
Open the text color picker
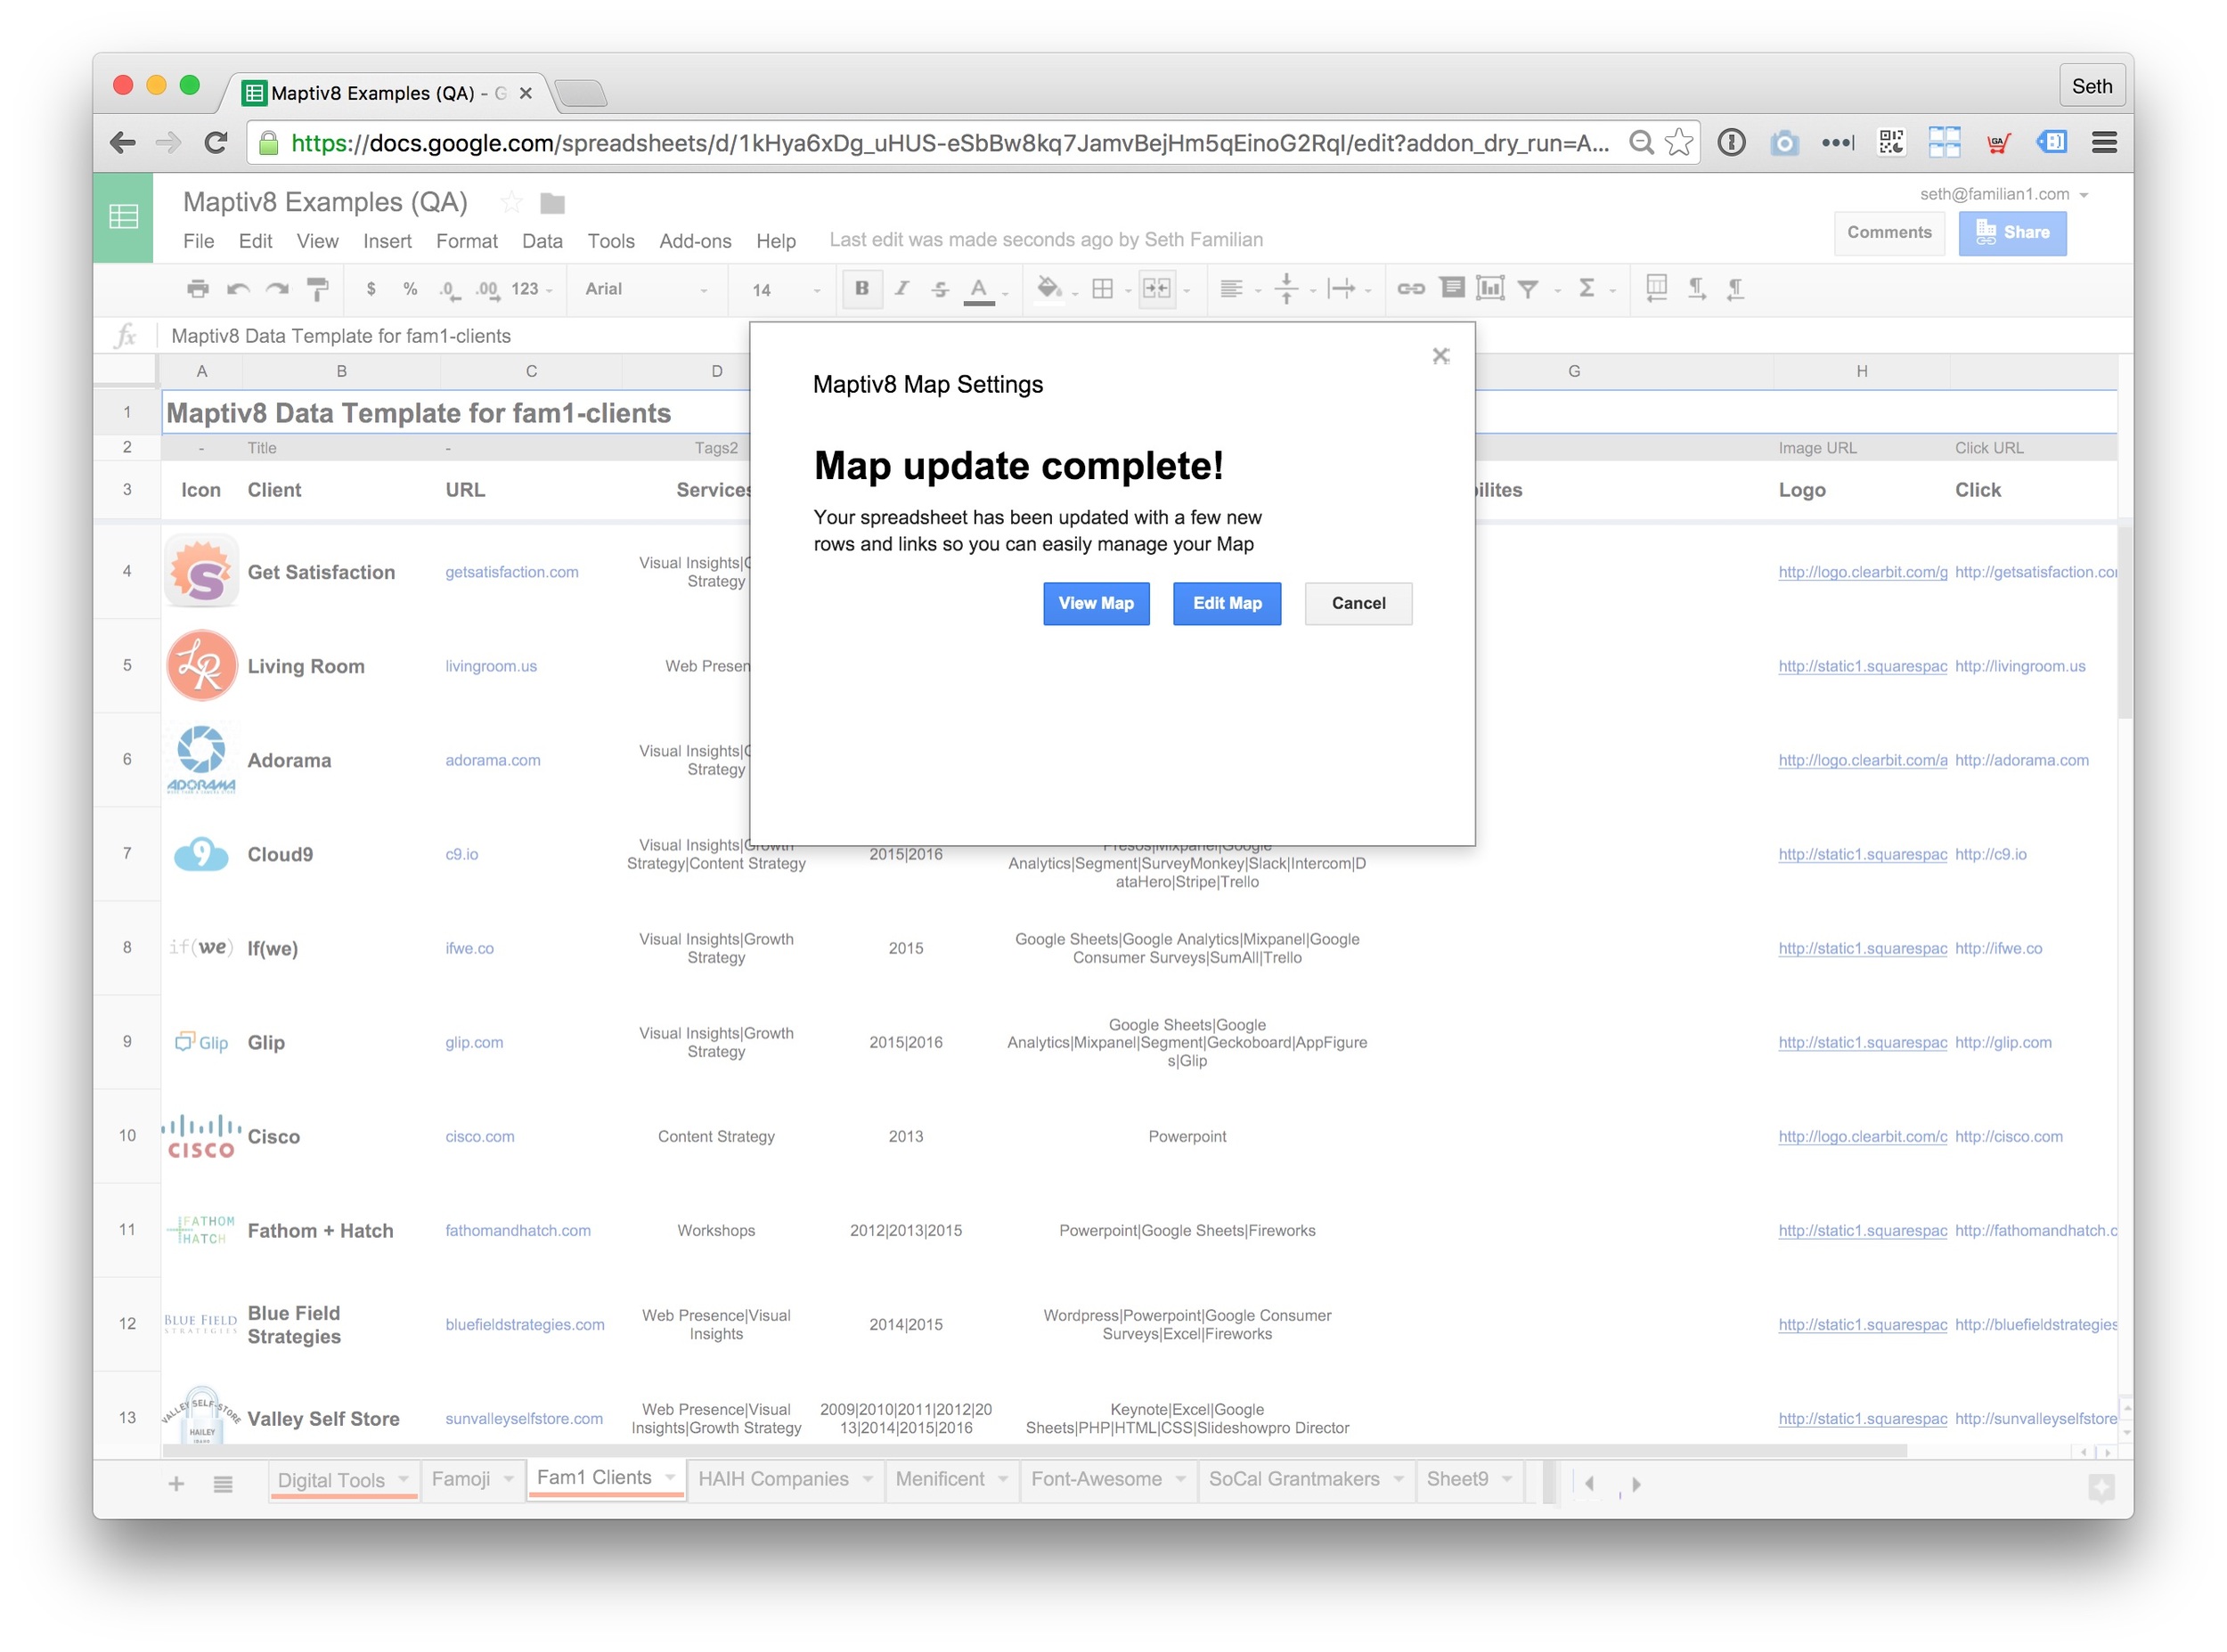click(x=980, y=290)
